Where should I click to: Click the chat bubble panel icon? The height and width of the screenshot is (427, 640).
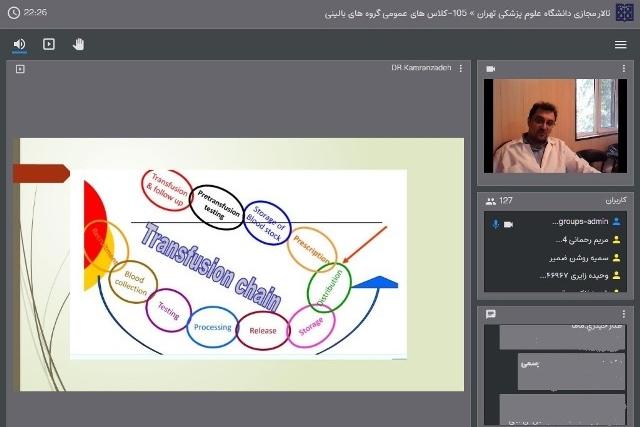pos(491,314)
